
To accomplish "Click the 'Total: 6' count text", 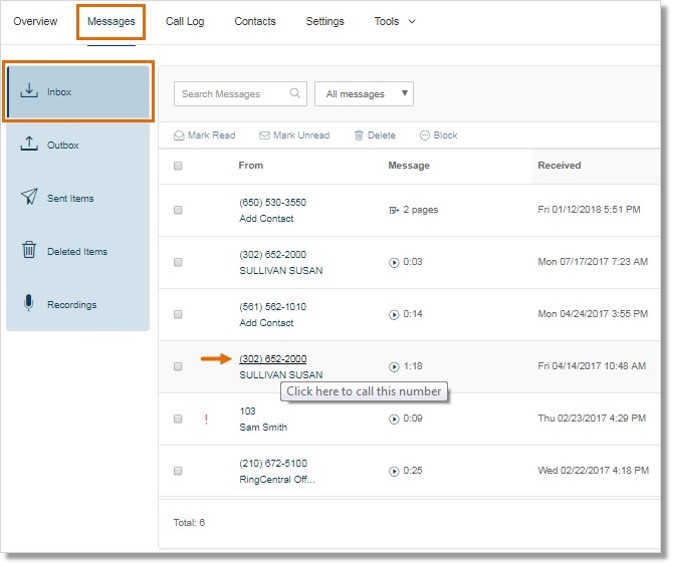I will pyautogui.click(x=189, y=523).
